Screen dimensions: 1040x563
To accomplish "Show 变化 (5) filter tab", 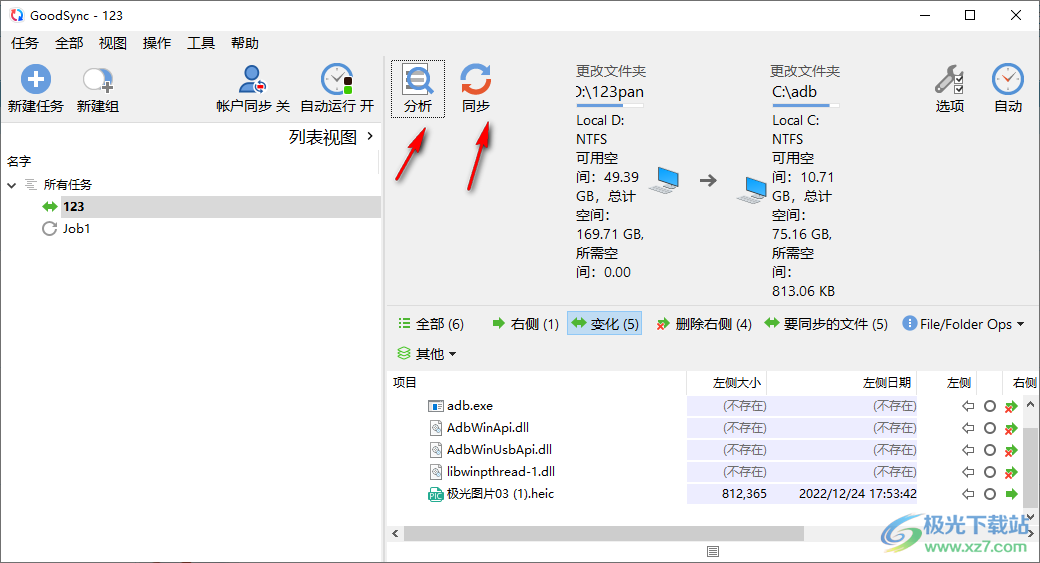I will click(x=604, y=324).
